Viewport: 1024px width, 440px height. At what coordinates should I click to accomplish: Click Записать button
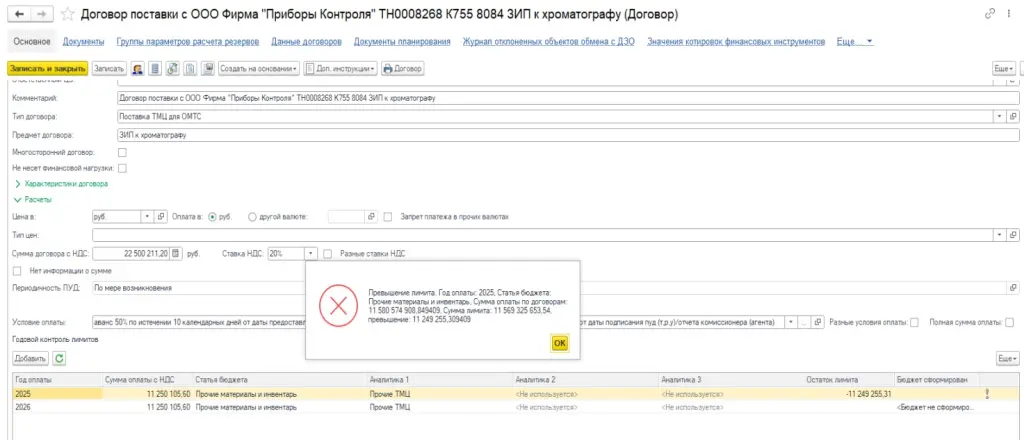109,69
